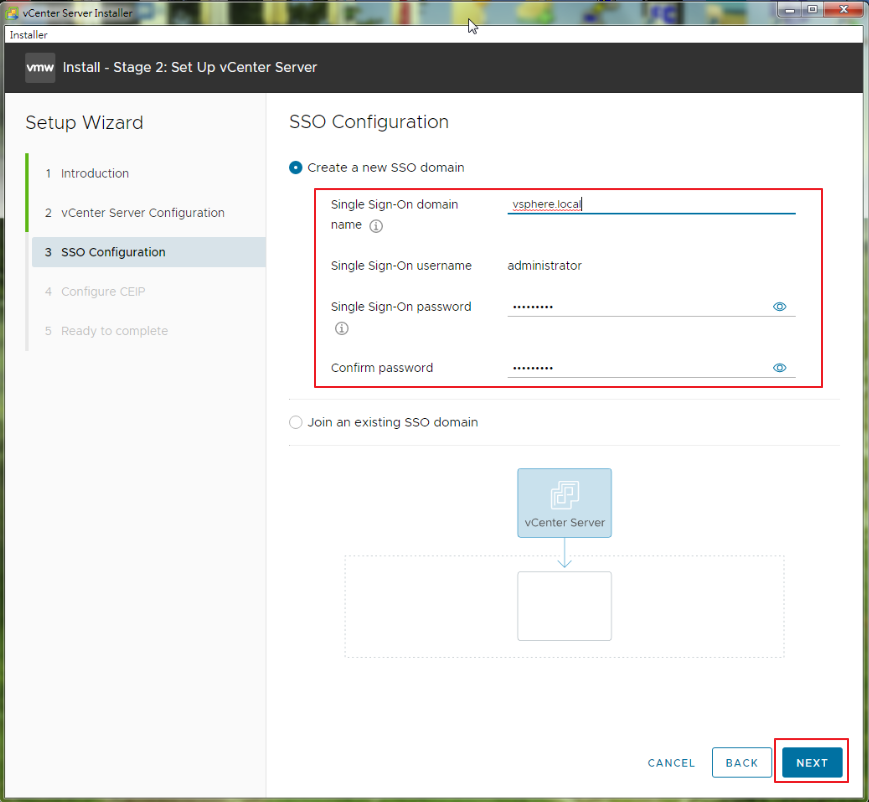Screen dimensions: 869x802
Task: Focus the Single Sign-On domain name field
Action: [651, 205]
